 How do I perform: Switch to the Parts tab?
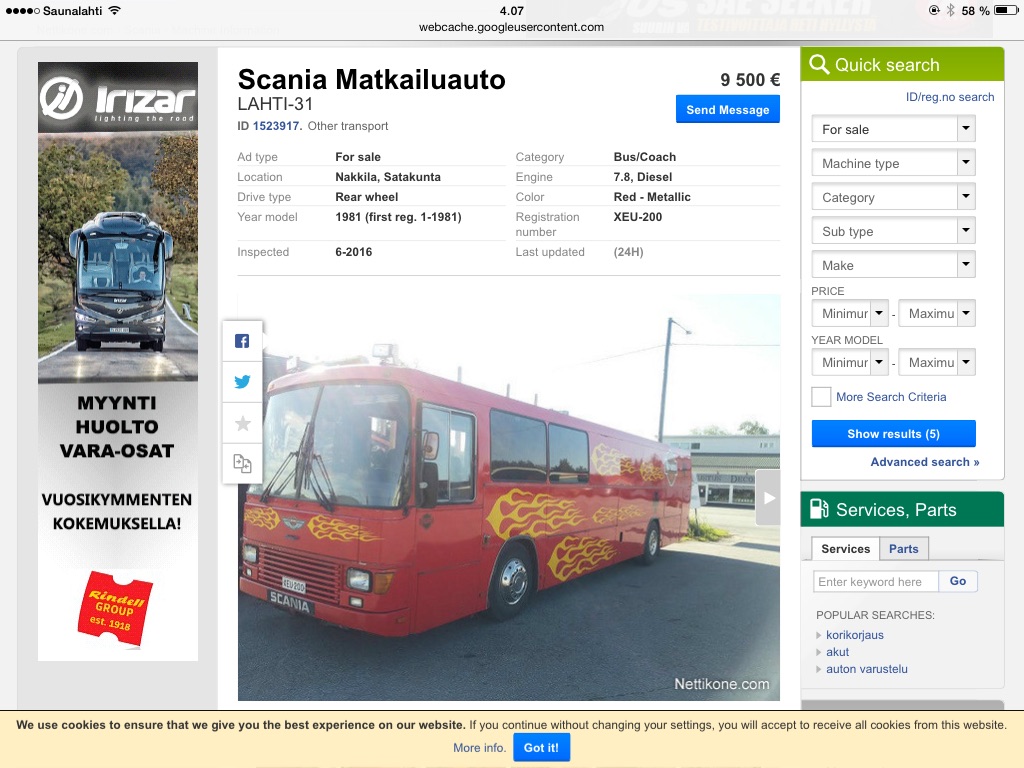pos(904,549)
